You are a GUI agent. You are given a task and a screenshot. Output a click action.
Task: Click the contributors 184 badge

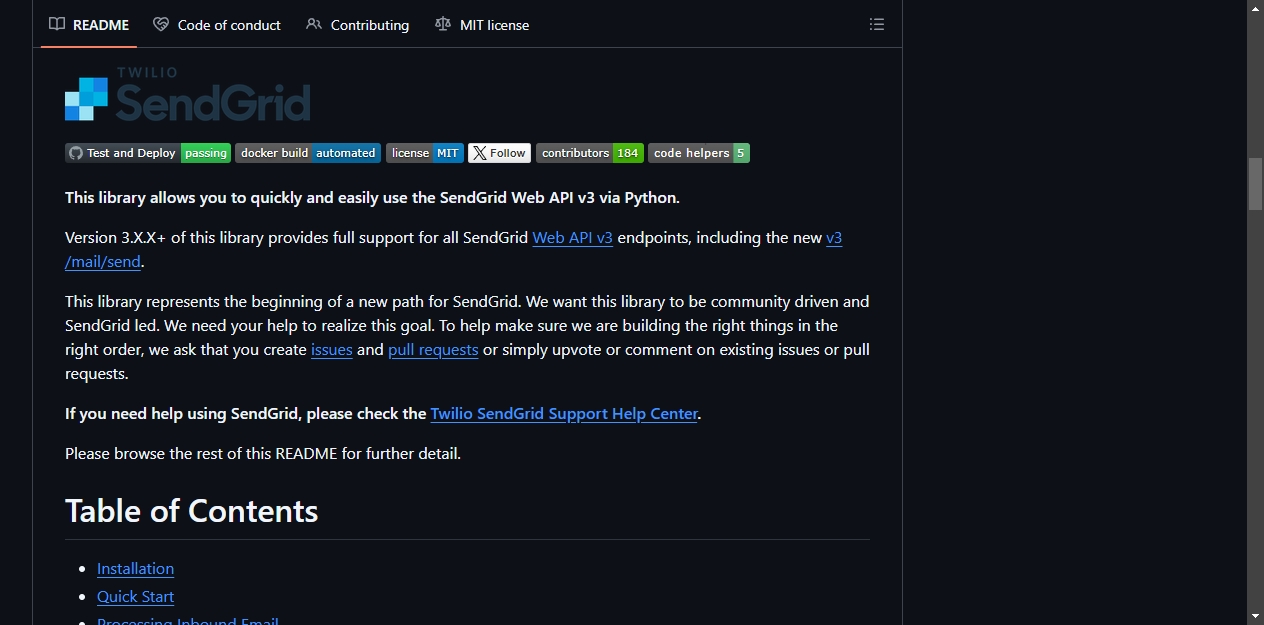(590, 153)
